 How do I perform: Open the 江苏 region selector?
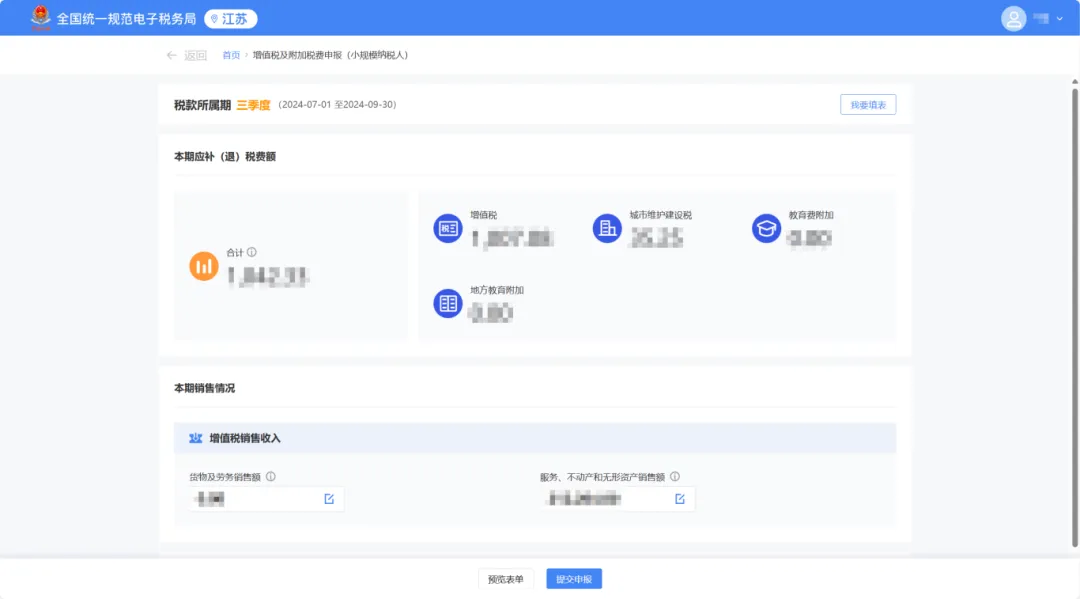231,18
